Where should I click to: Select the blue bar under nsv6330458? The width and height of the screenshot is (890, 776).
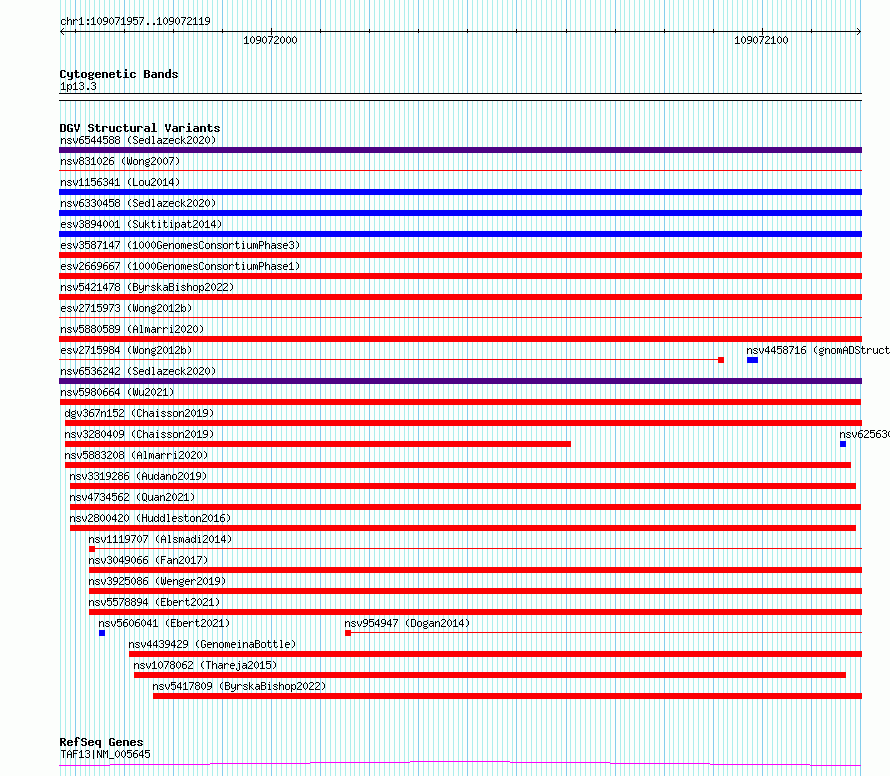460,213
